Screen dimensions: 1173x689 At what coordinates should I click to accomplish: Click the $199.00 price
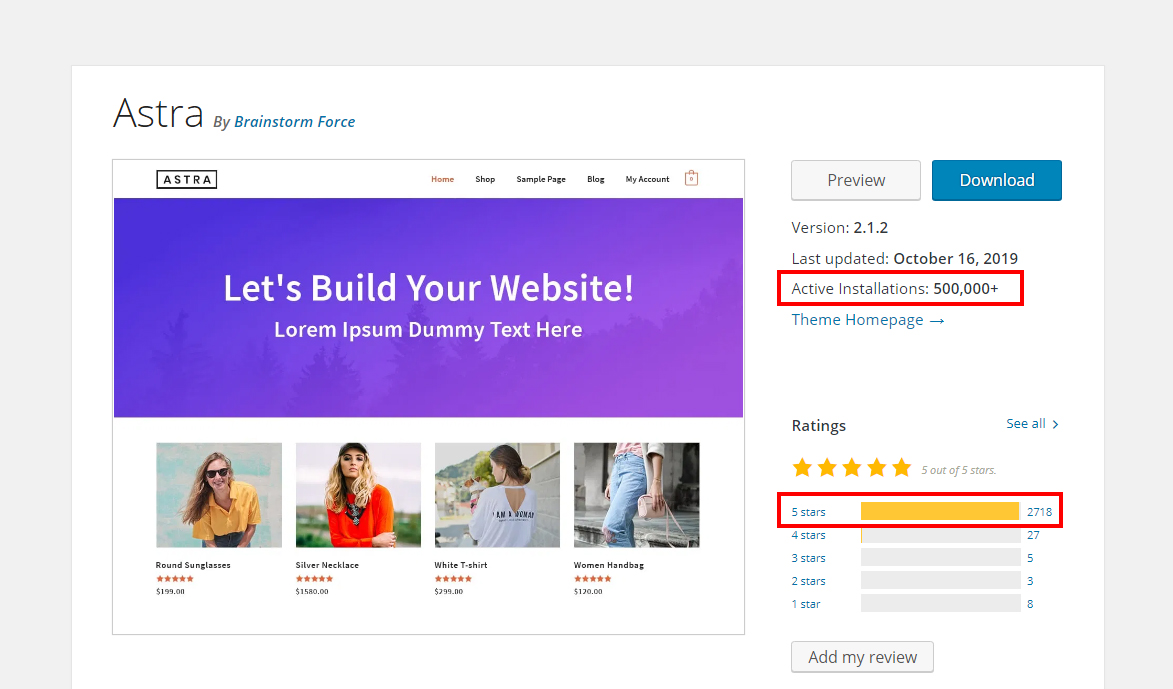click(x=171, y=592)
